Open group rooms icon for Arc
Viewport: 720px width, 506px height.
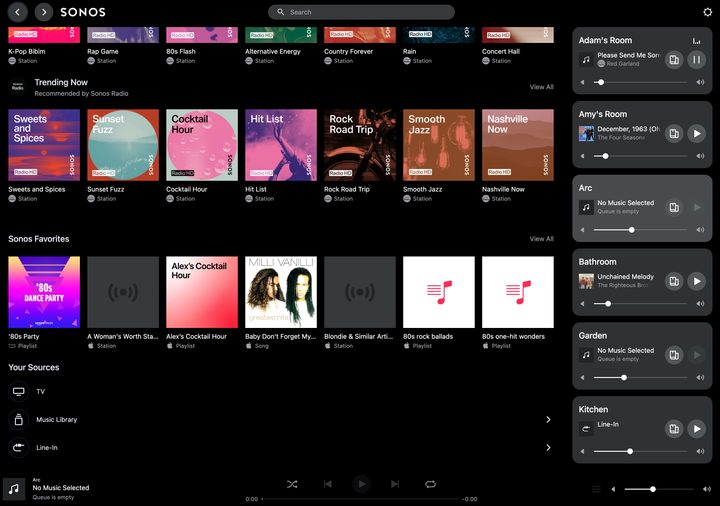pyautogui.click(x=674, y=208)
